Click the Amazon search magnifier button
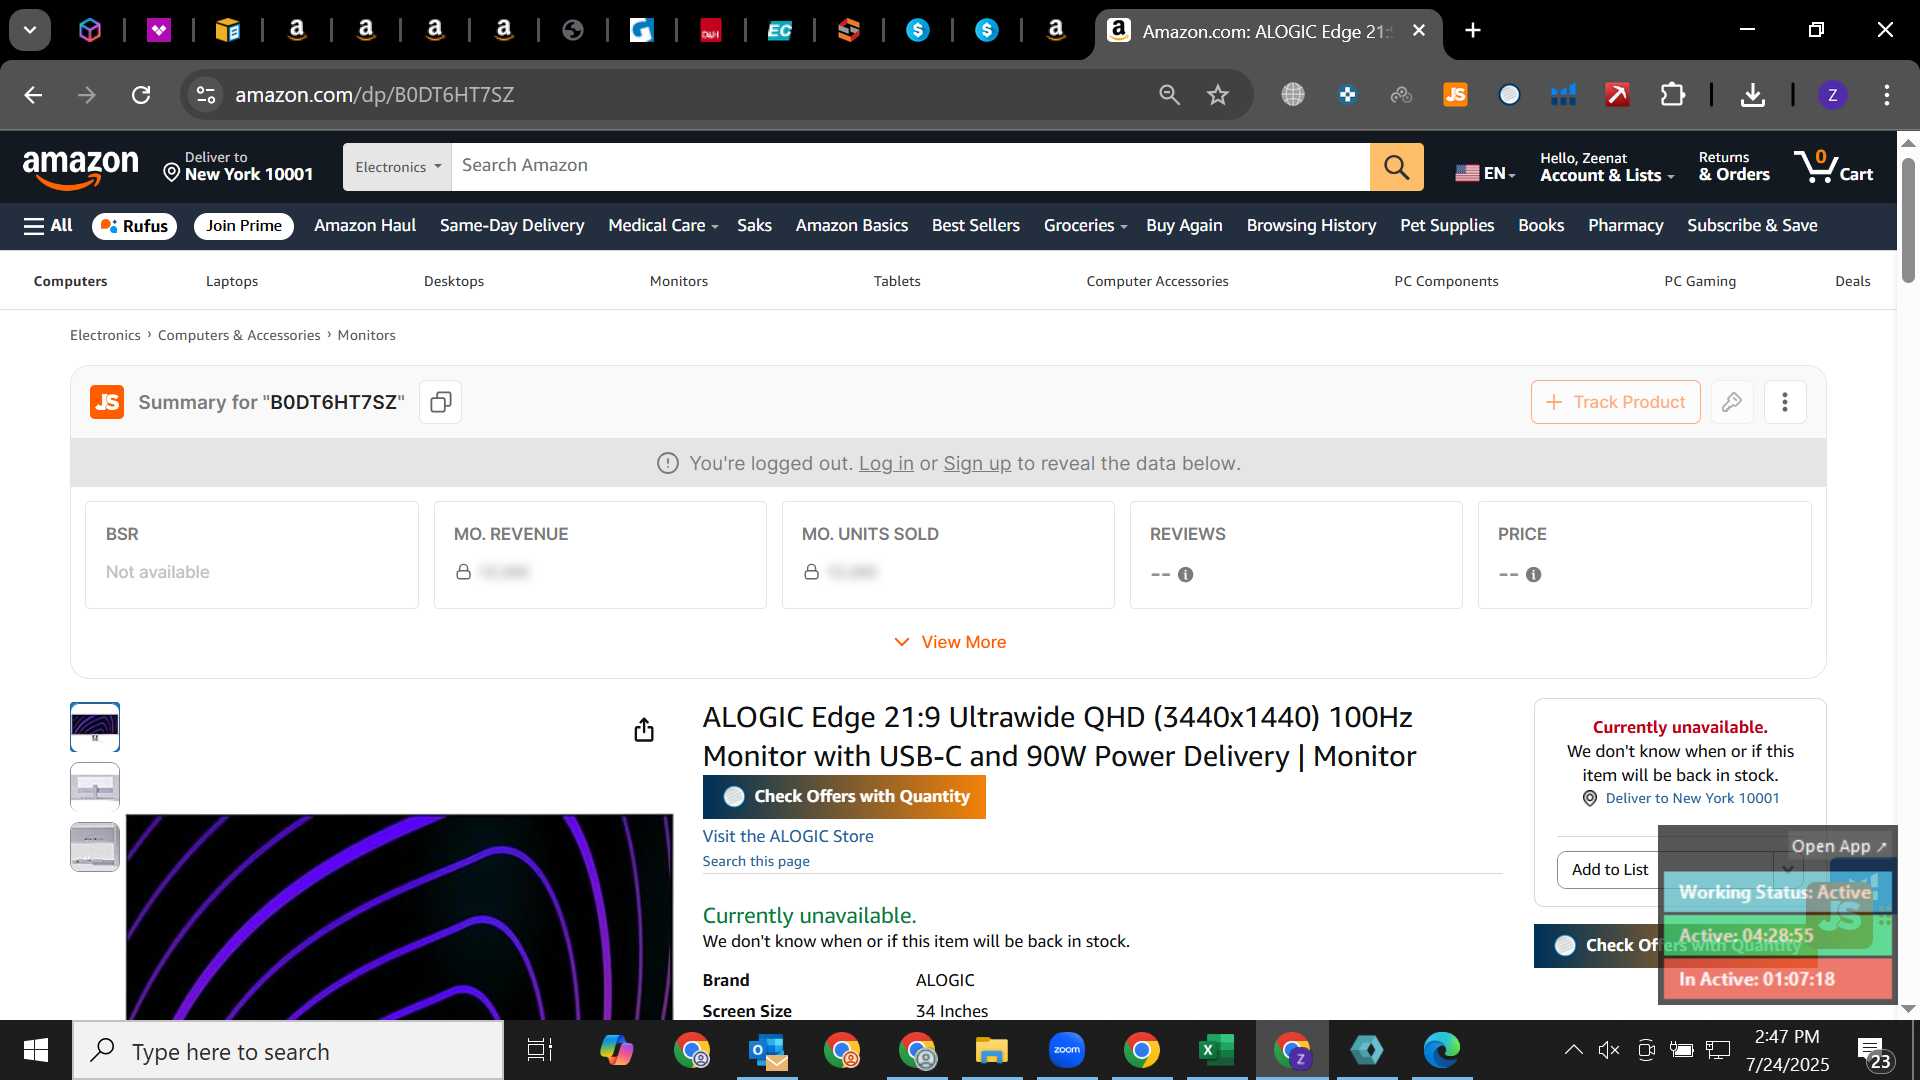Image resolution: width=1920 pixels, height=1080 pixels. click(1396, 167)
